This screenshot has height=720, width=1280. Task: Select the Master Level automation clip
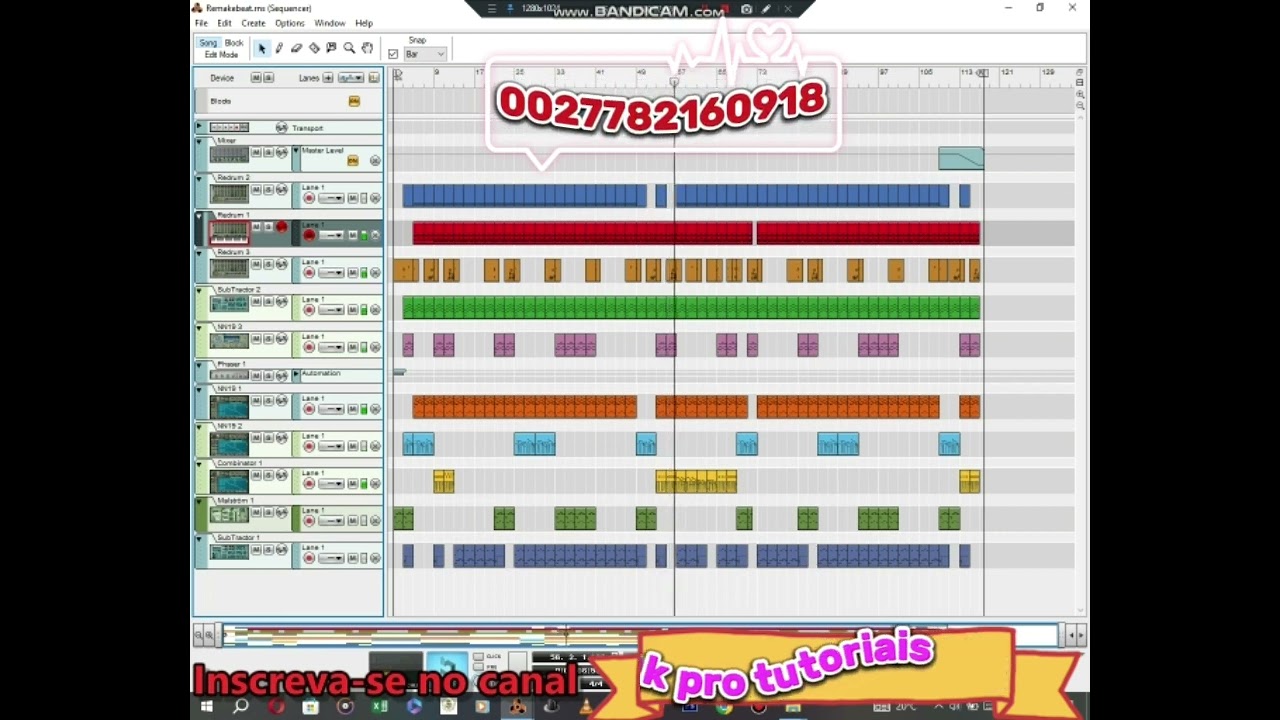click(x=961, y=158)
